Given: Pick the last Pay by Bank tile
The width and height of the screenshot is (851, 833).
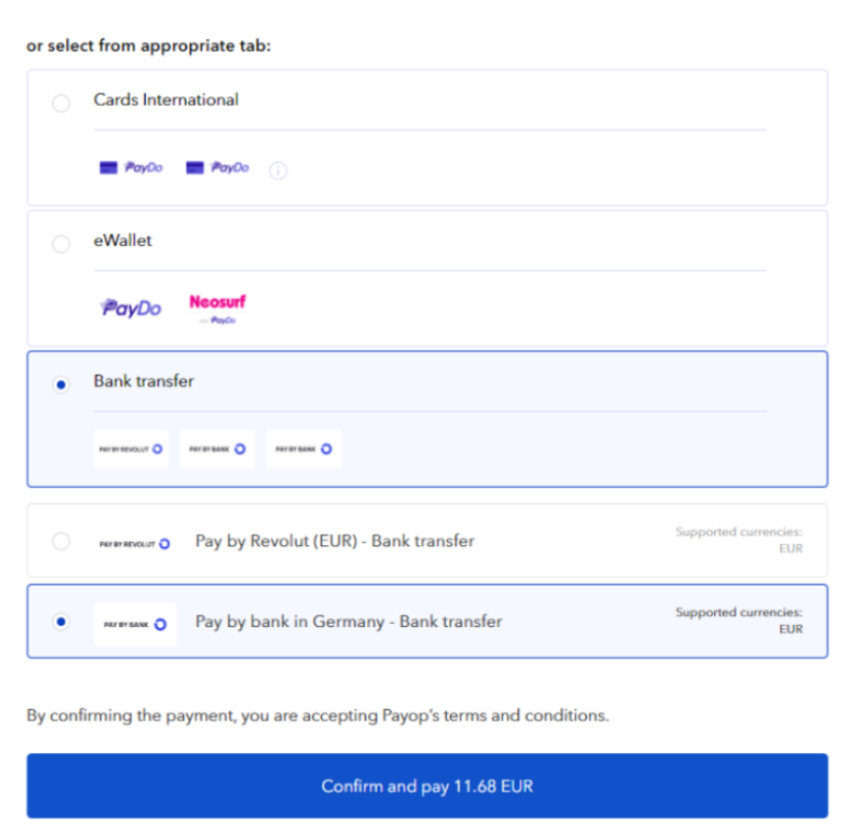Looking at the screenshot, I should [304, 449].
